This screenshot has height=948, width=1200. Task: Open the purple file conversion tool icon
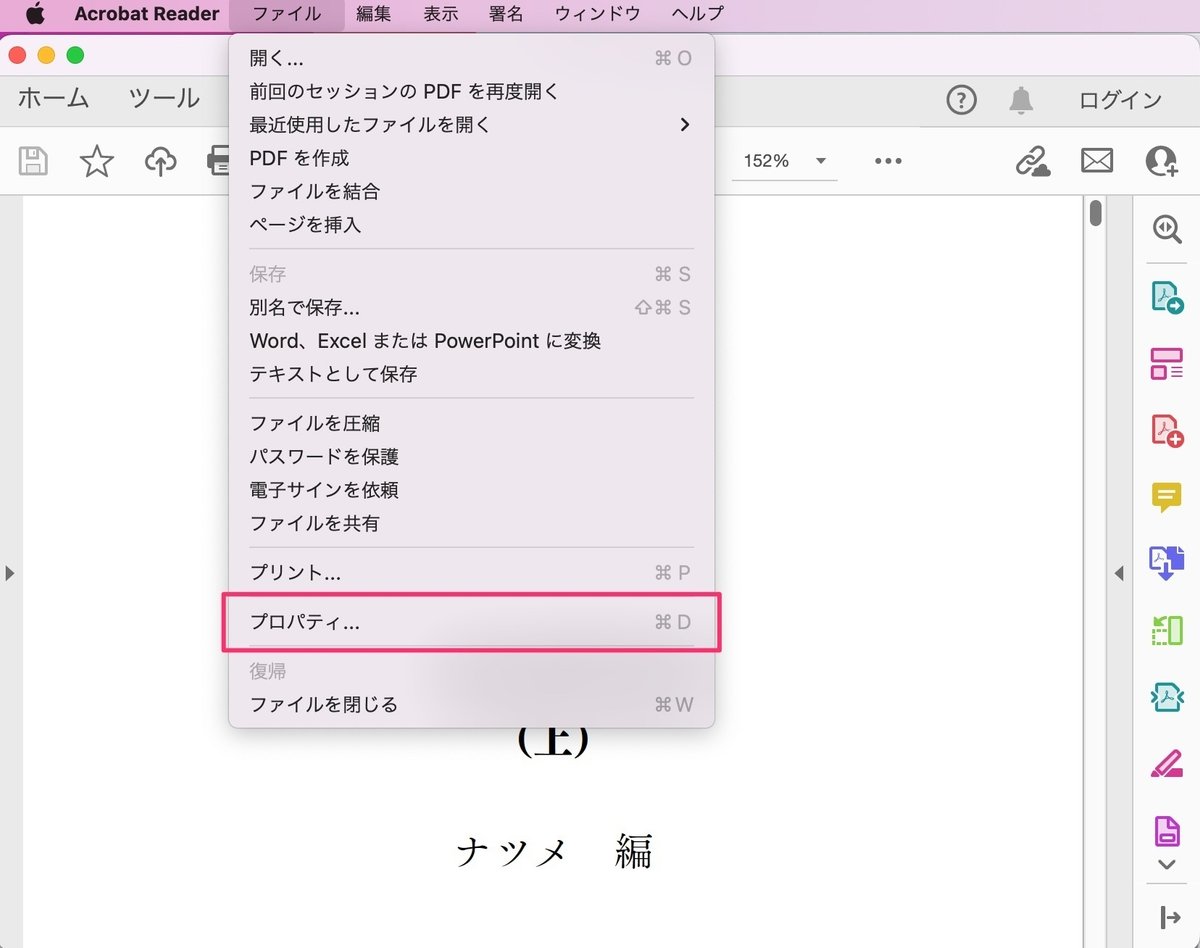tap(1167, 563)
